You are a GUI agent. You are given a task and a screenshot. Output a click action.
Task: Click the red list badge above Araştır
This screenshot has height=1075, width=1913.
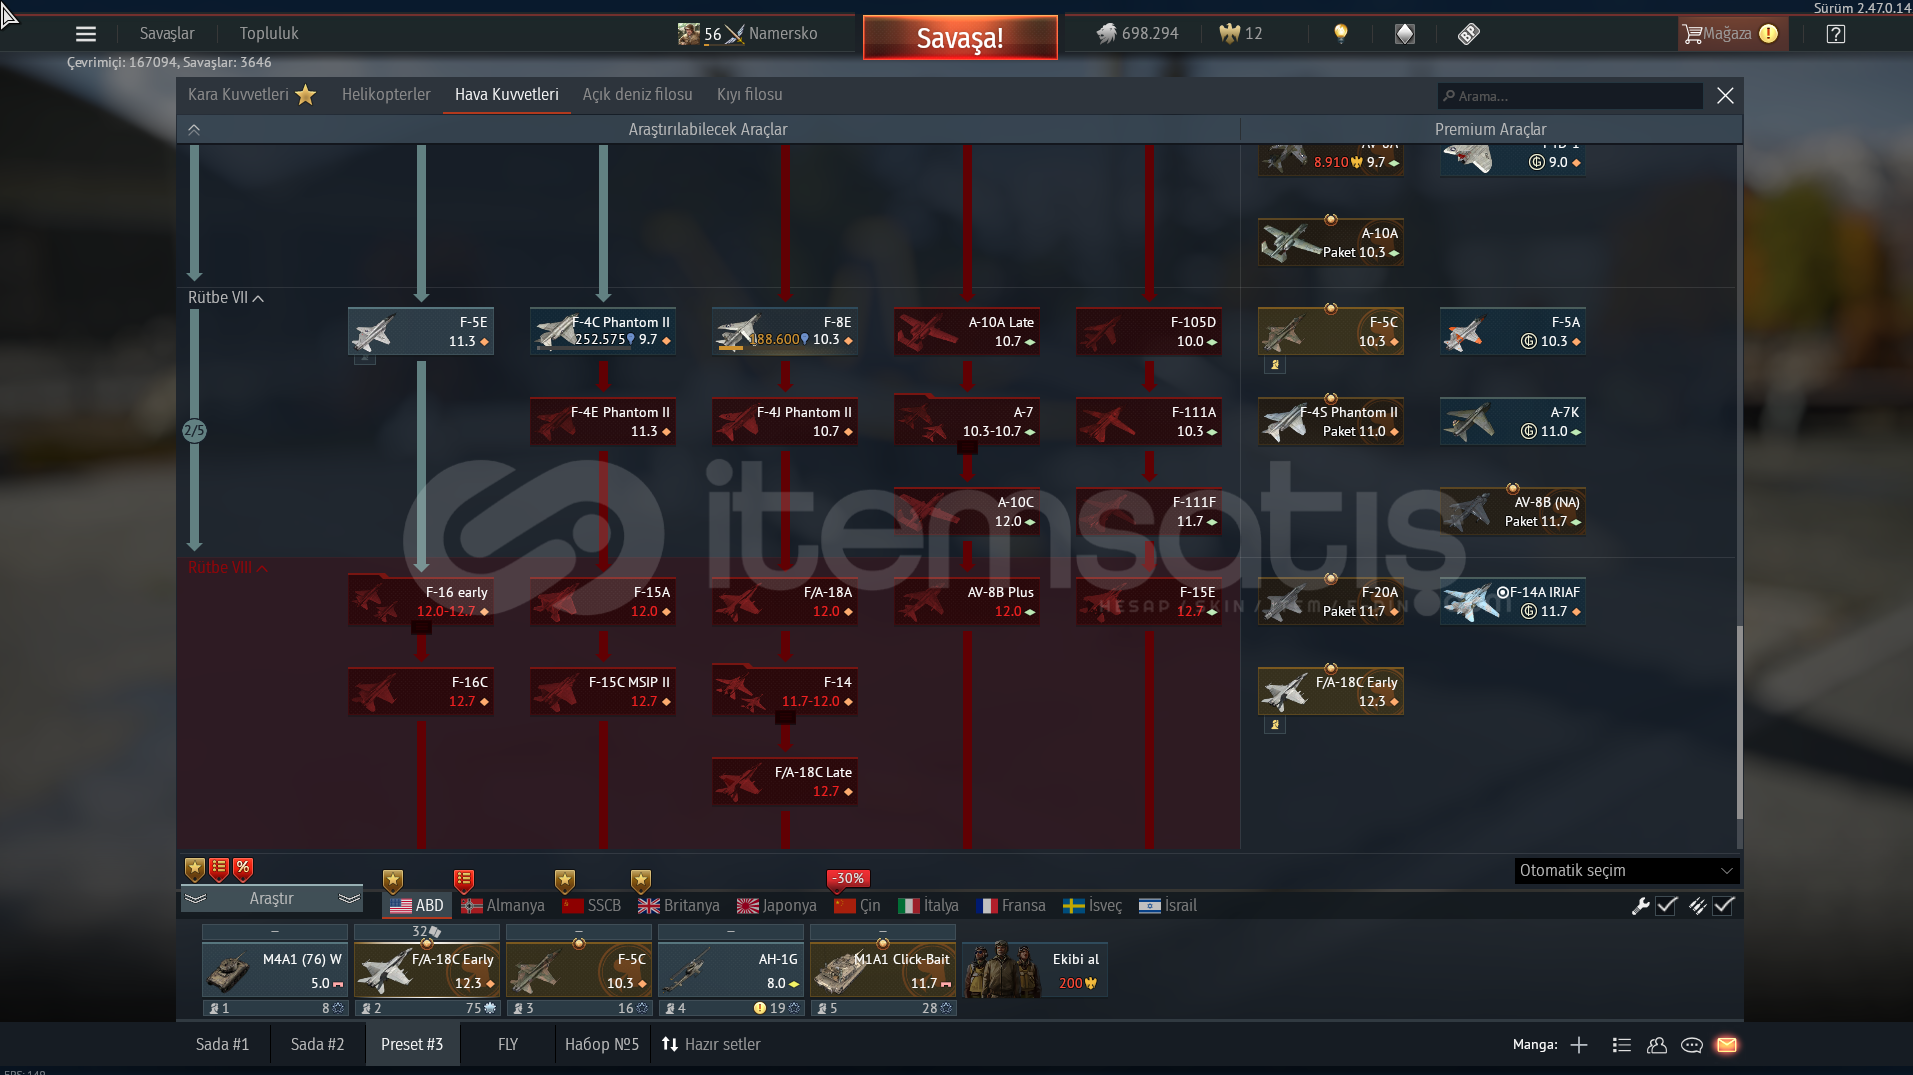[x=219, y=869]
